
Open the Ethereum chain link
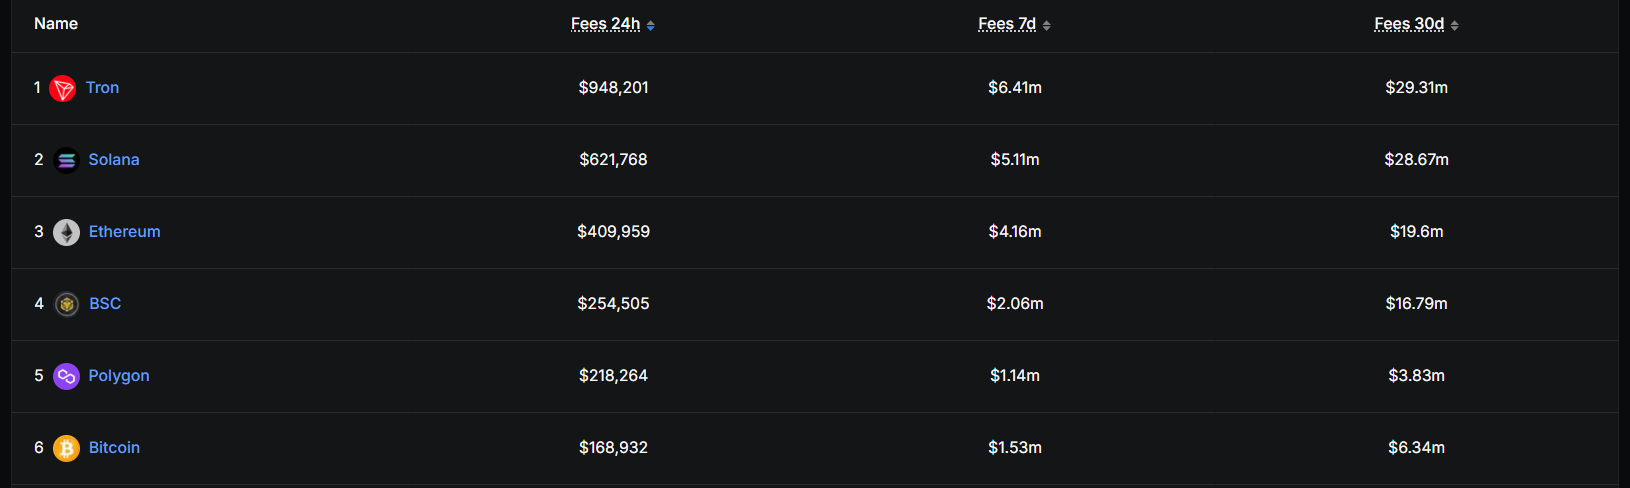point(125,232)
